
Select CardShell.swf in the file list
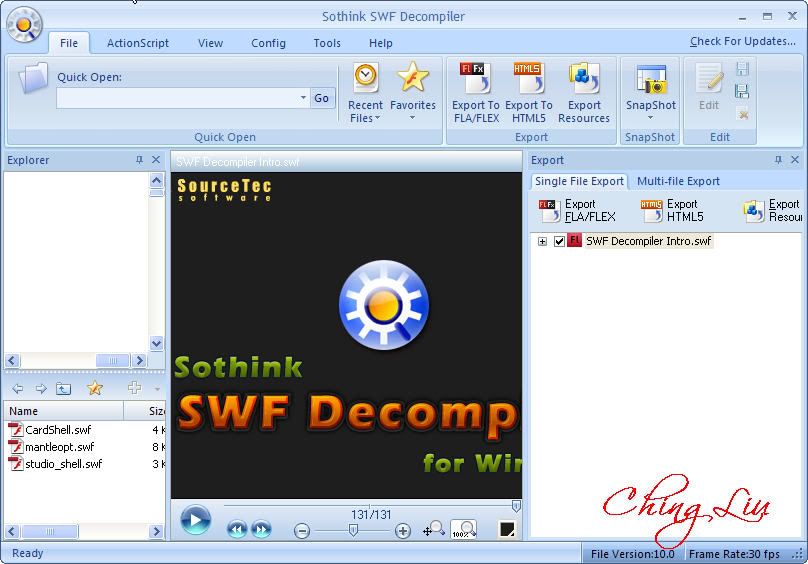tap(58, 430)
